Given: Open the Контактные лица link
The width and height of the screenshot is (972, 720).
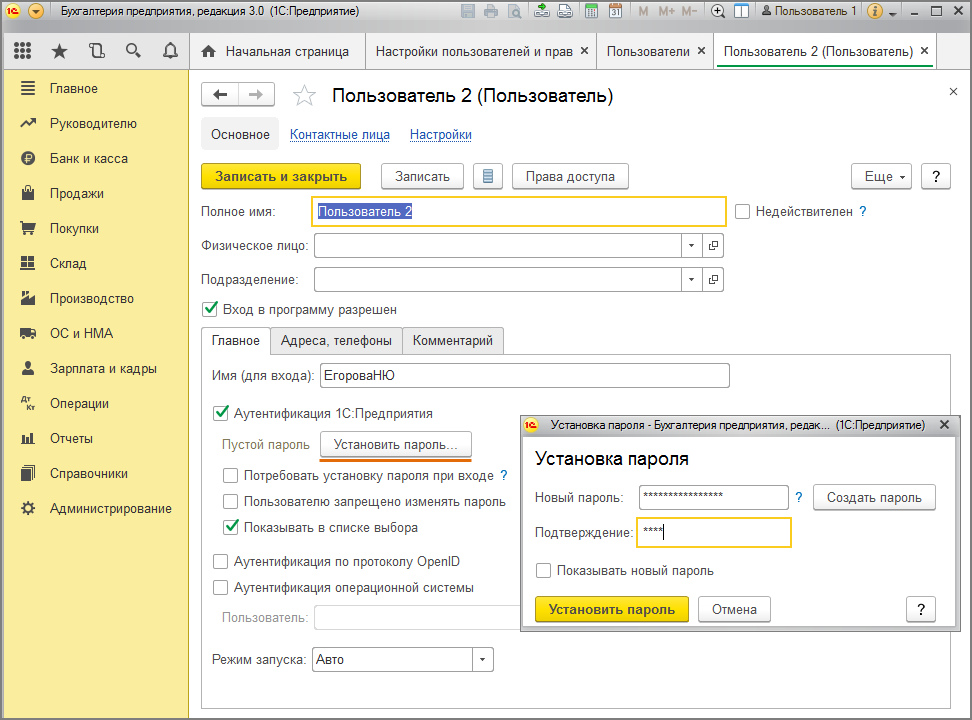Looking at the screenshot, I should 340,135.
